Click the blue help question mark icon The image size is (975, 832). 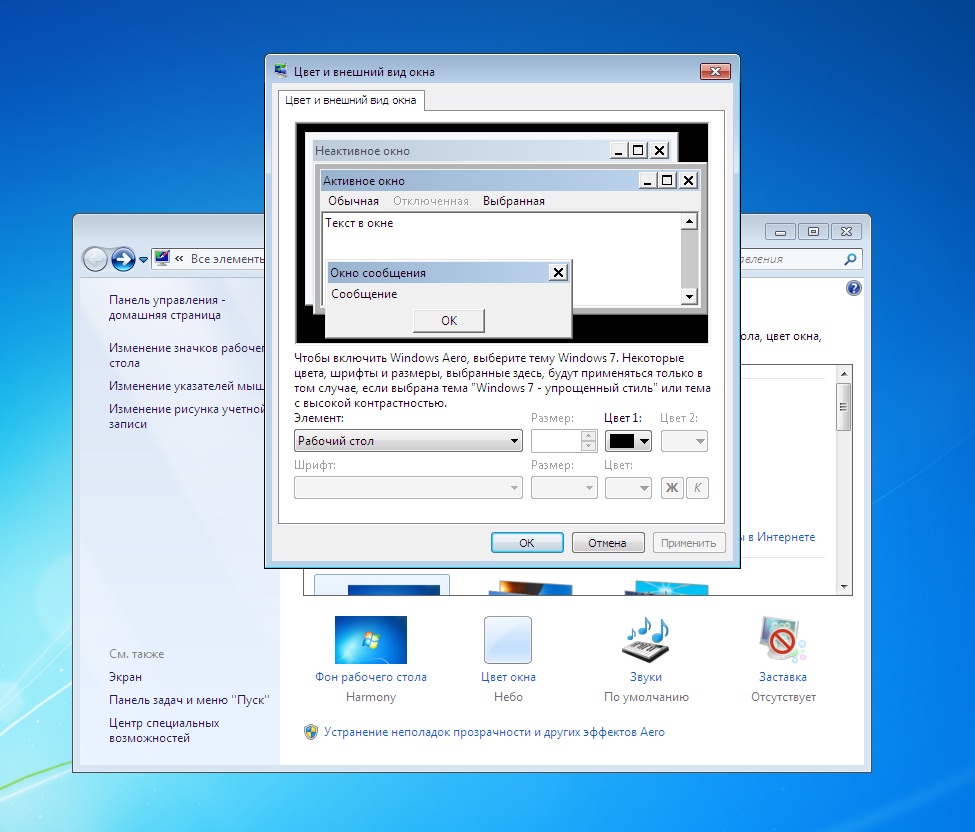coord(853,288)
